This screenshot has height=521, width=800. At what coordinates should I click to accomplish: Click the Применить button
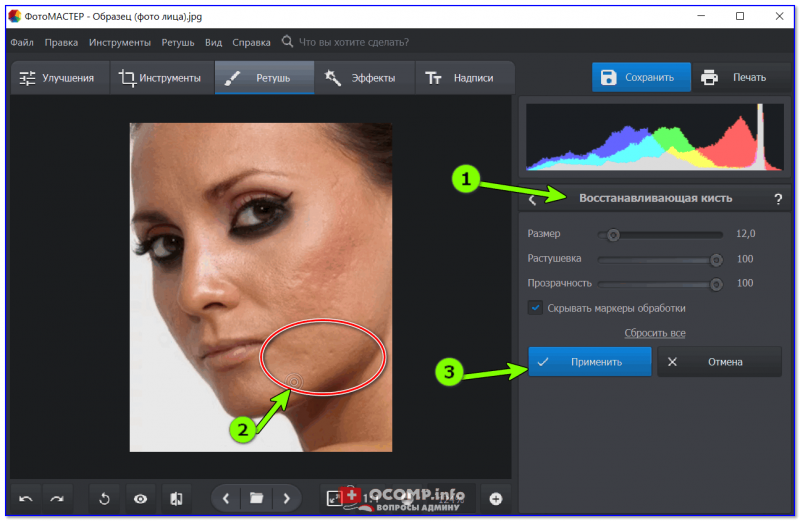pyautogui.click(x=590, y=362)
